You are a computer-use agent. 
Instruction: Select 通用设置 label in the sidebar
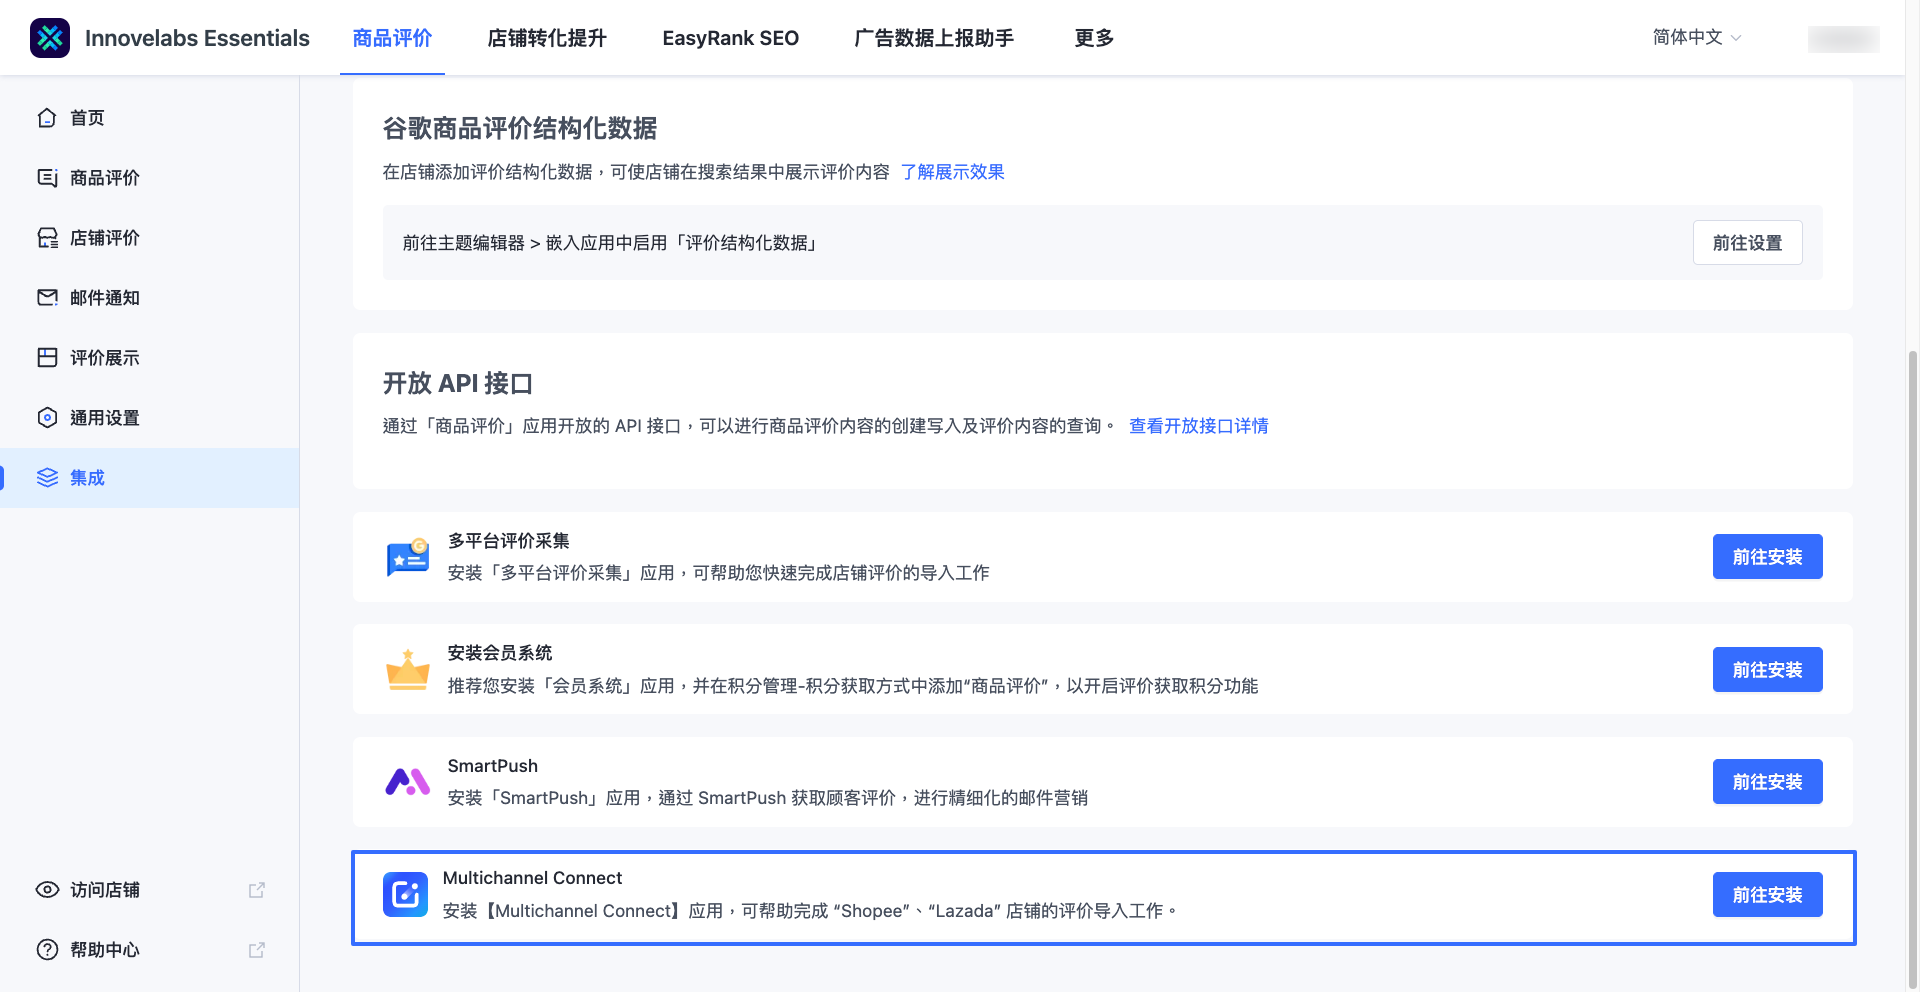tap(105, 418)
